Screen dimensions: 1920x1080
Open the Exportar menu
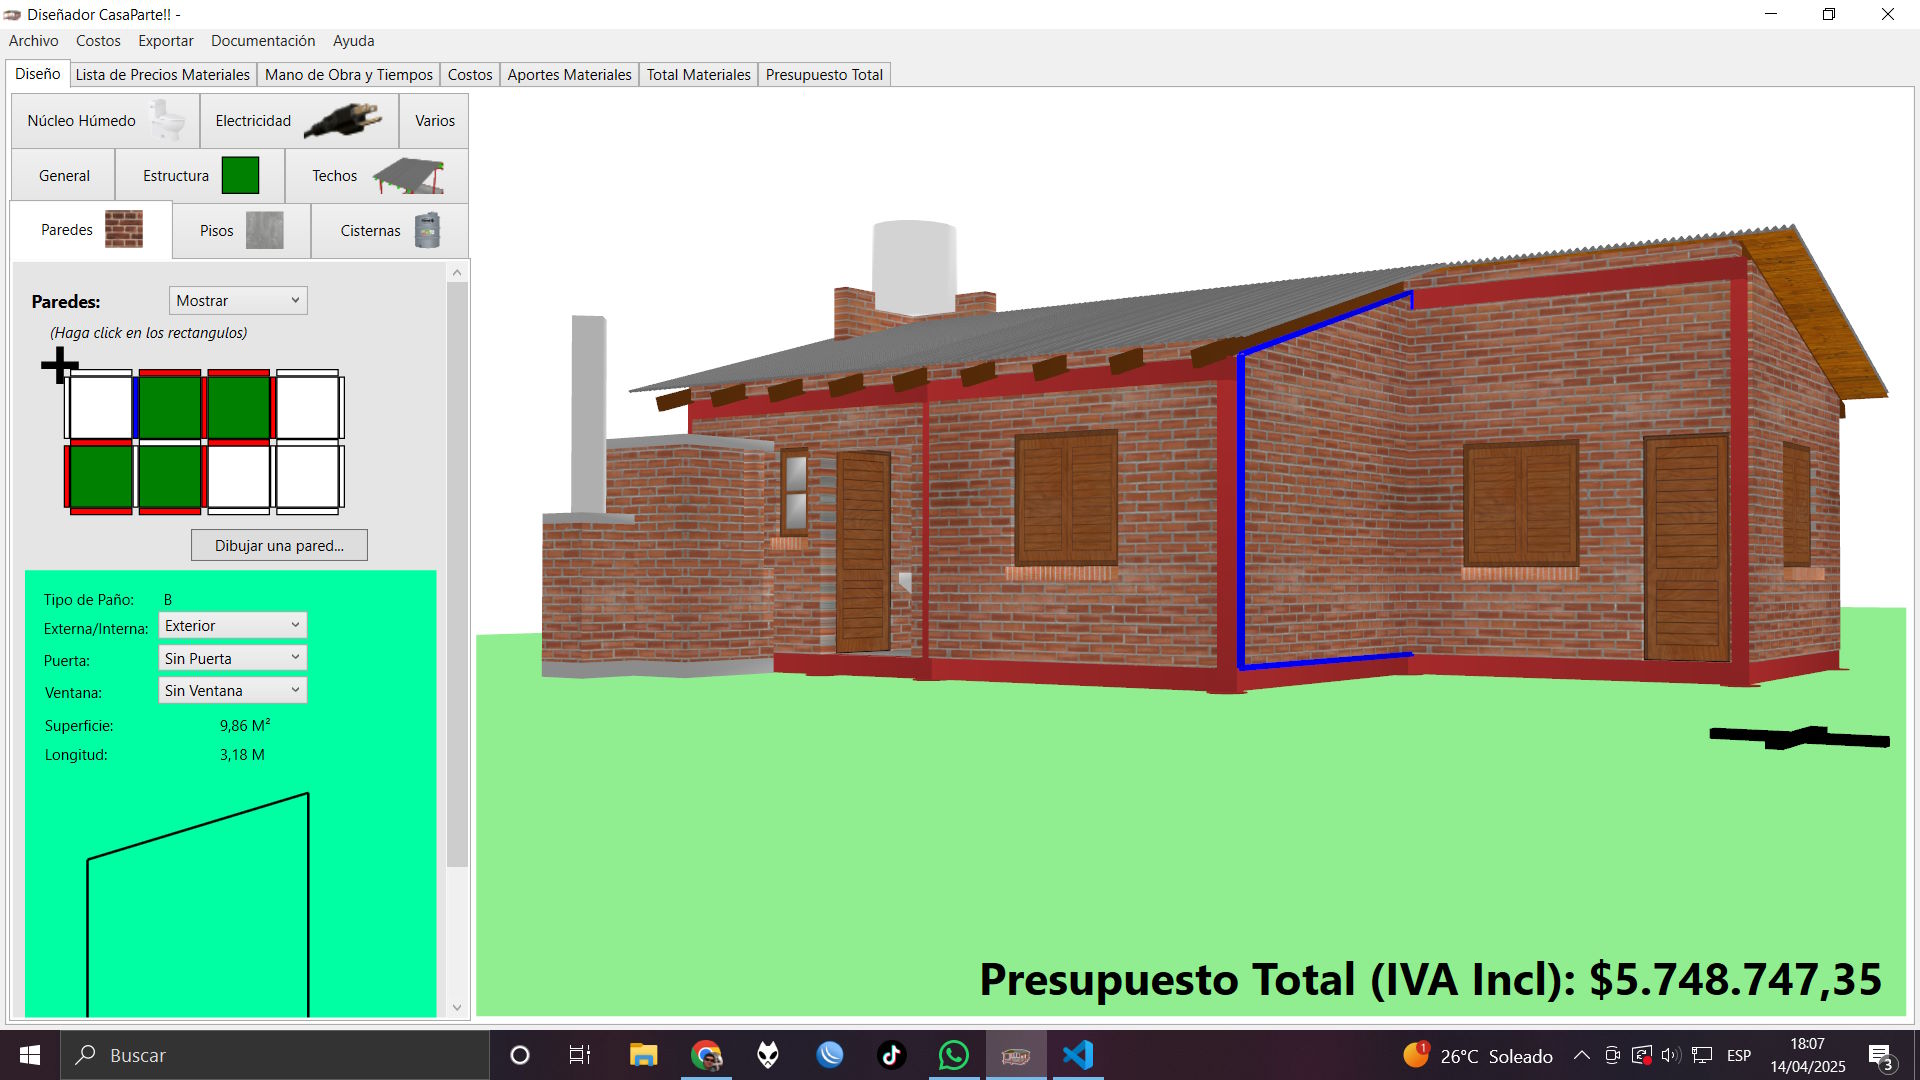165,41
